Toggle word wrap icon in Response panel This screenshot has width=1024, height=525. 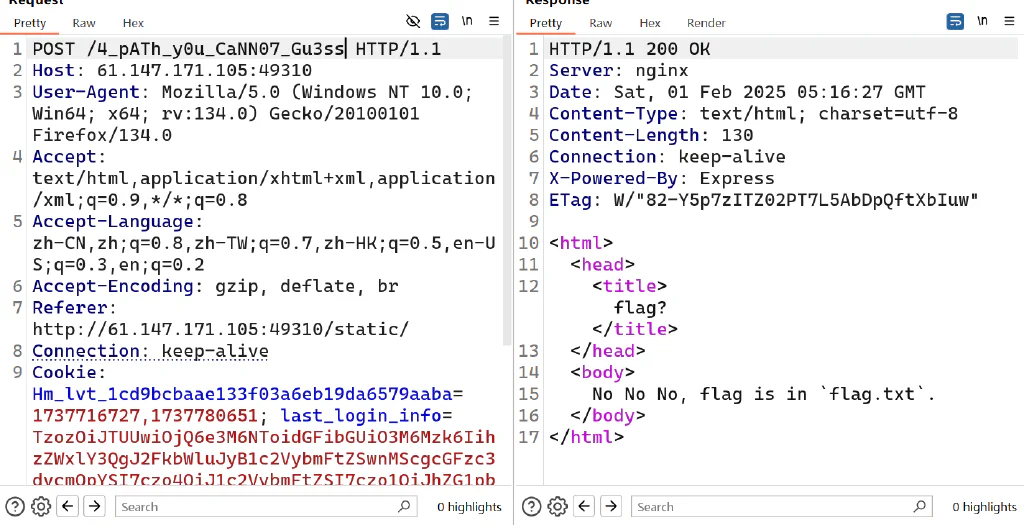tap(955, 22)
